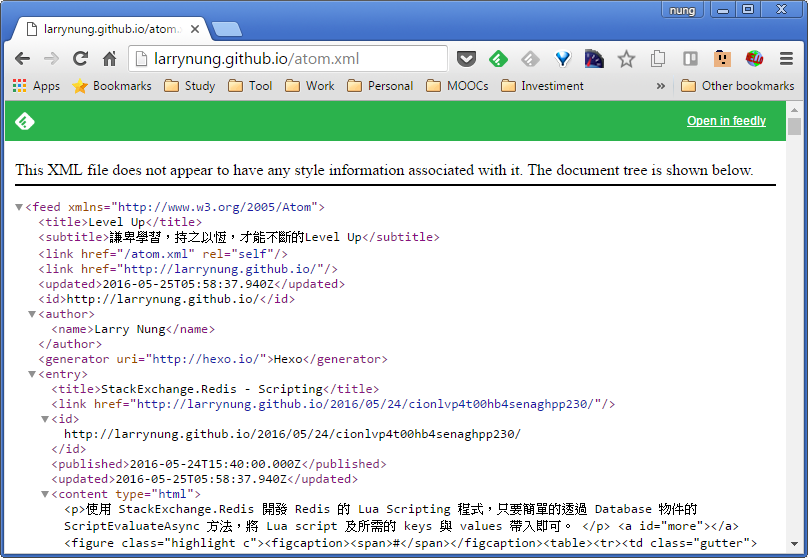The width and height of the screenshot is (808, 558).
Task: Click the closing author tag
Action: tap(70, 344)
